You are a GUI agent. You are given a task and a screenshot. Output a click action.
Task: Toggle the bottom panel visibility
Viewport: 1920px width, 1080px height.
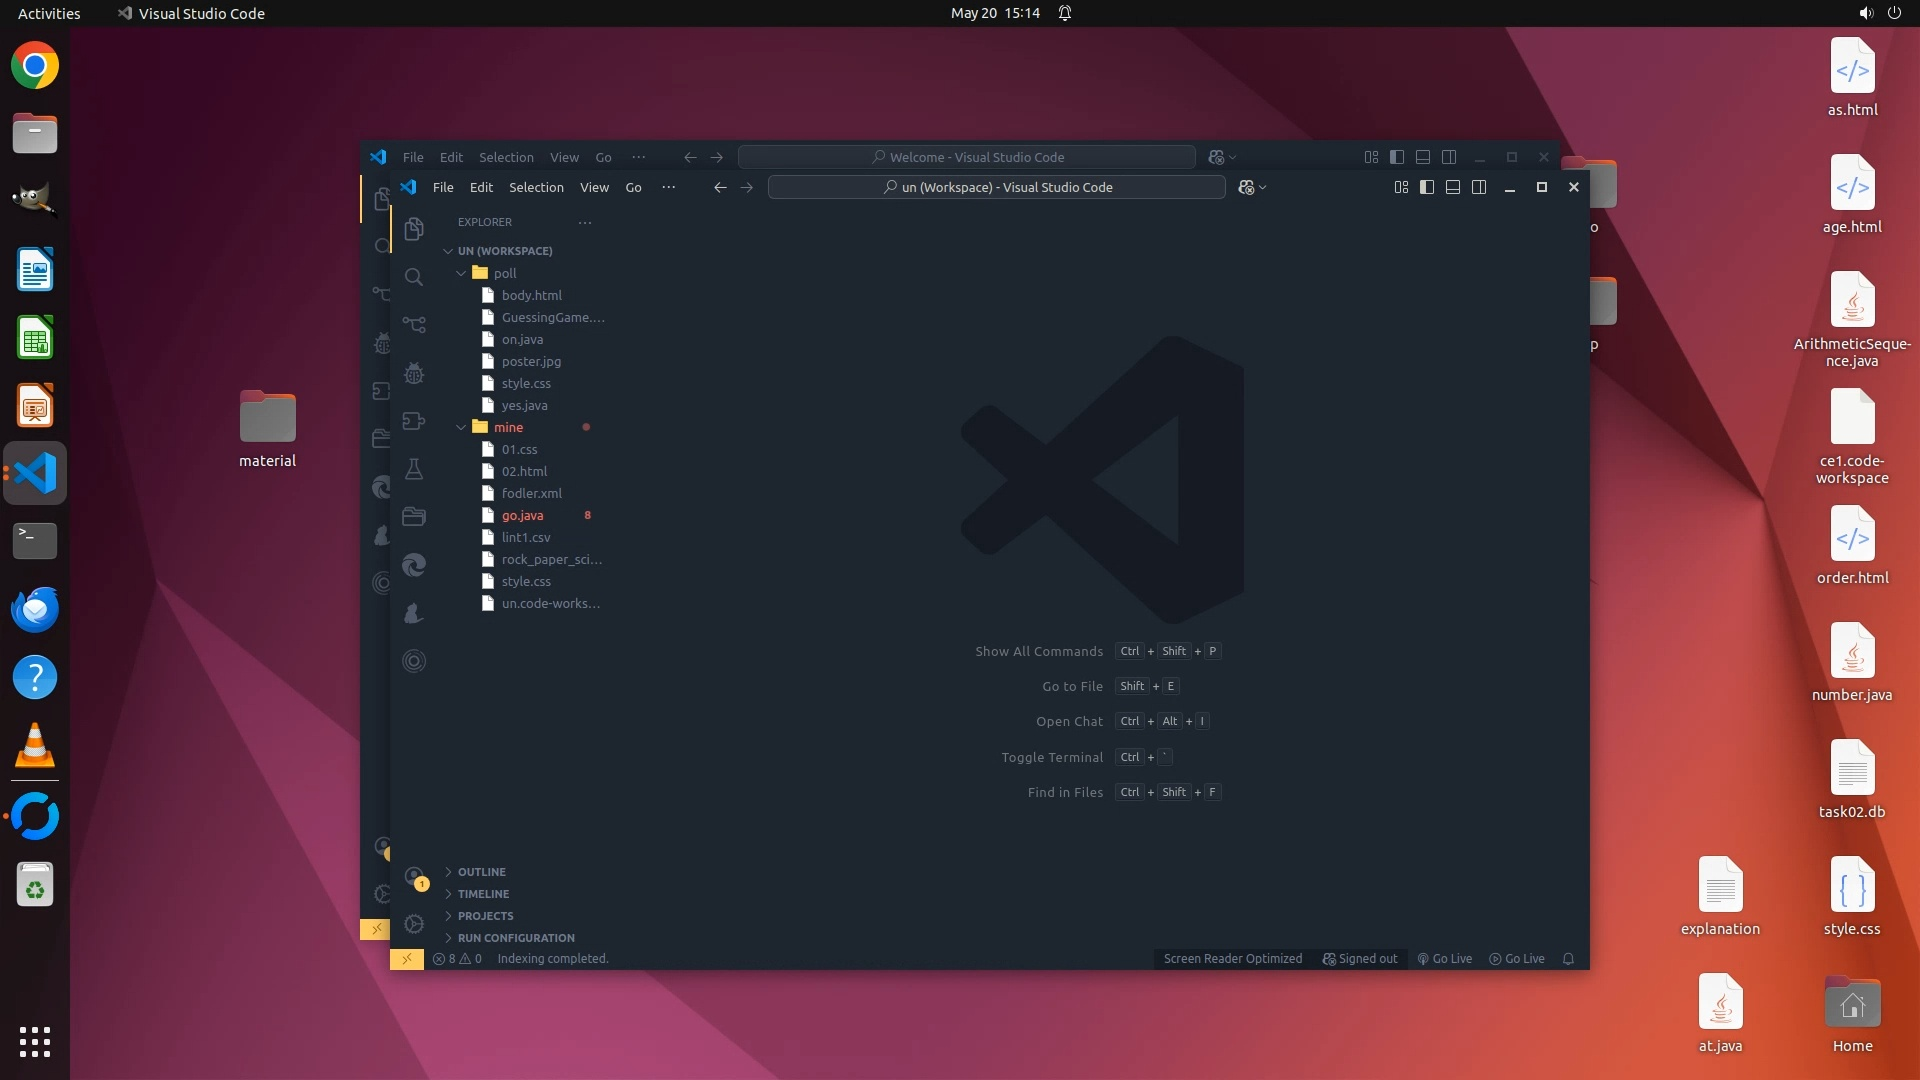1453,187
